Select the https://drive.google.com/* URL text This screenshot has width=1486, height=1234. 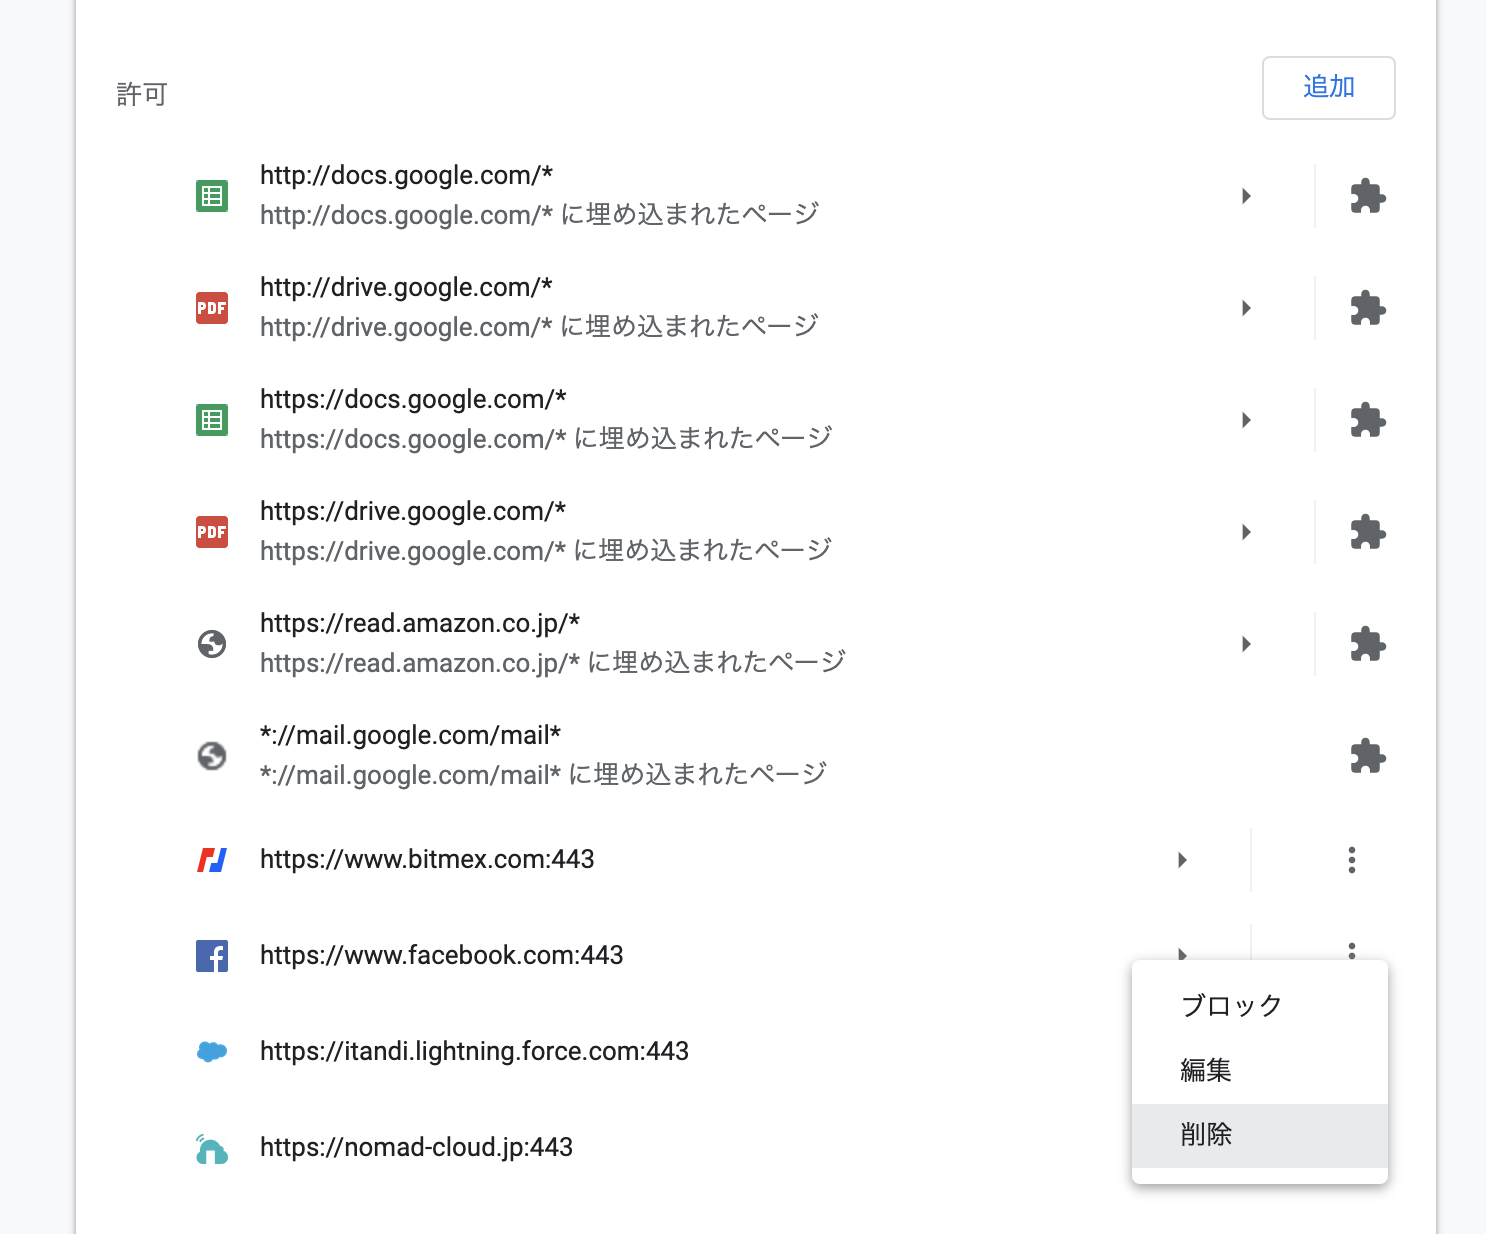tap(413, 511)
